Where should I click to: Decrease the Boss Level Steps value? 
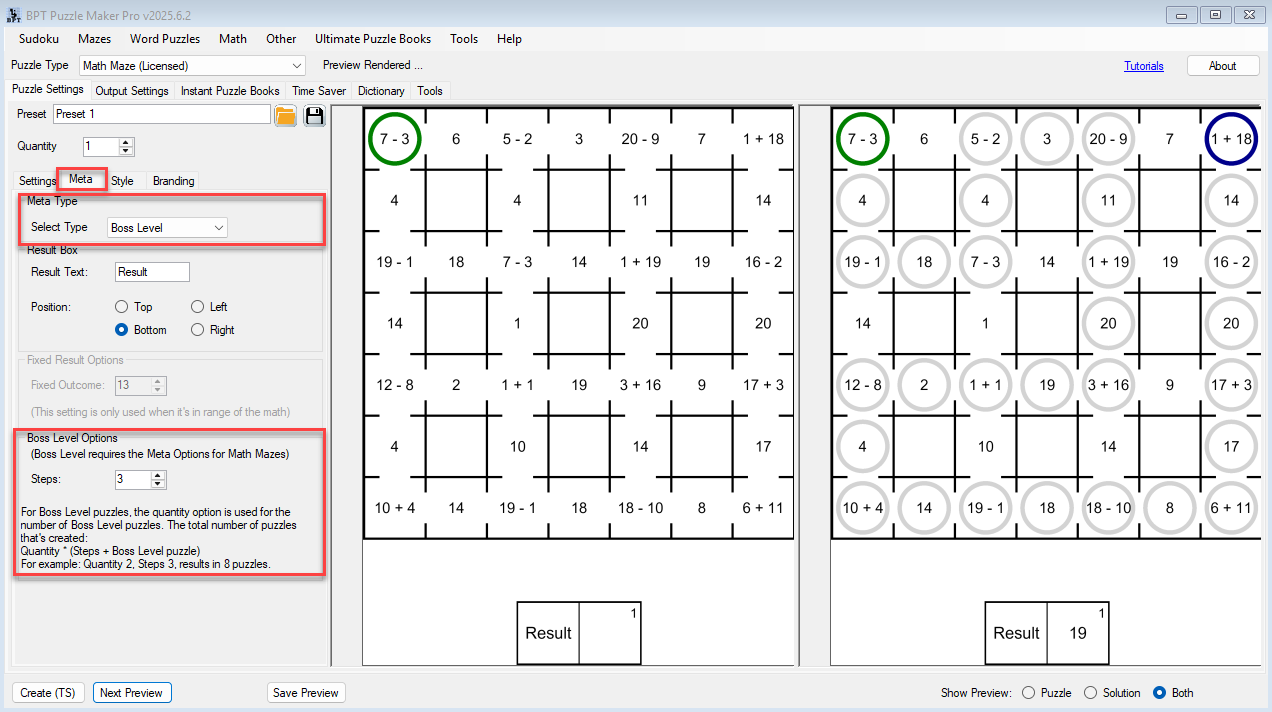point(158,485)
